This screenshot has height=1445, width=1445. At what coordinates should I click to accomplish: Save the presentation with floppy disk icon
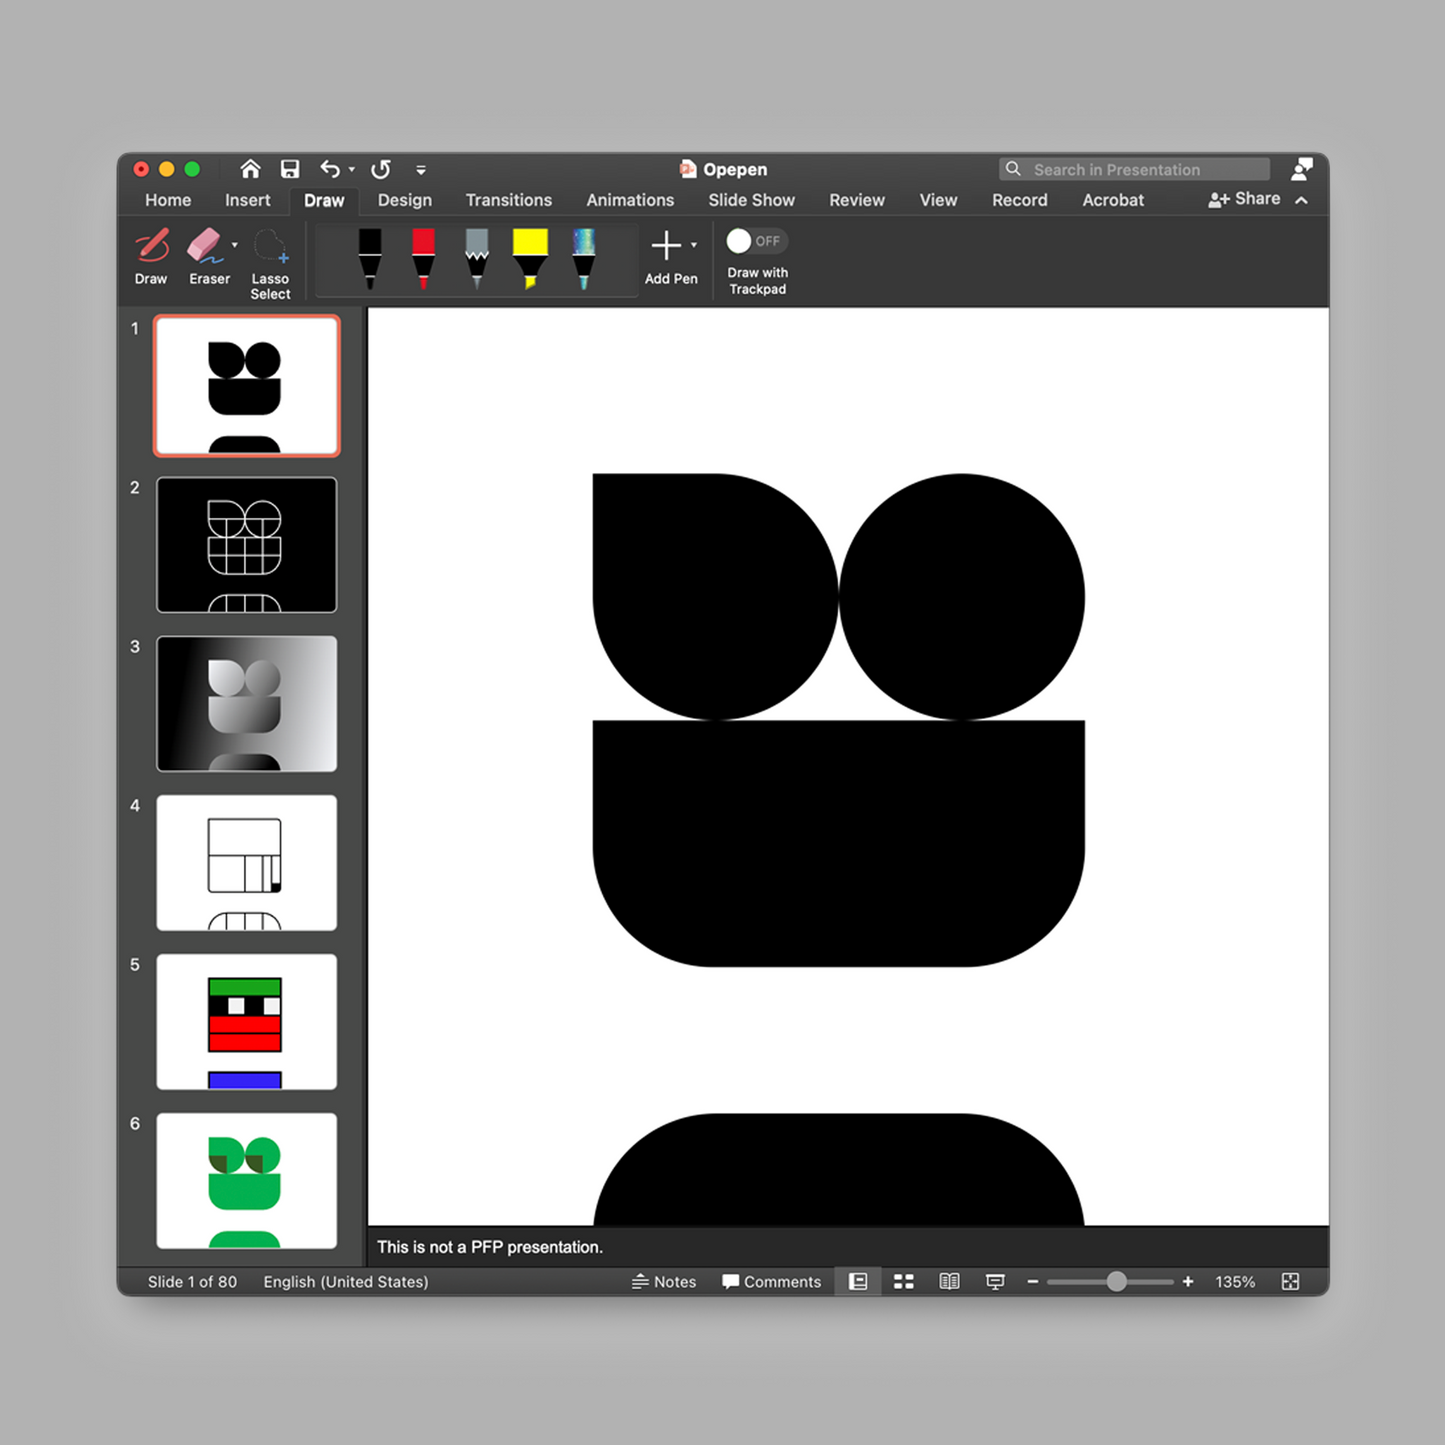click(290, 169)
